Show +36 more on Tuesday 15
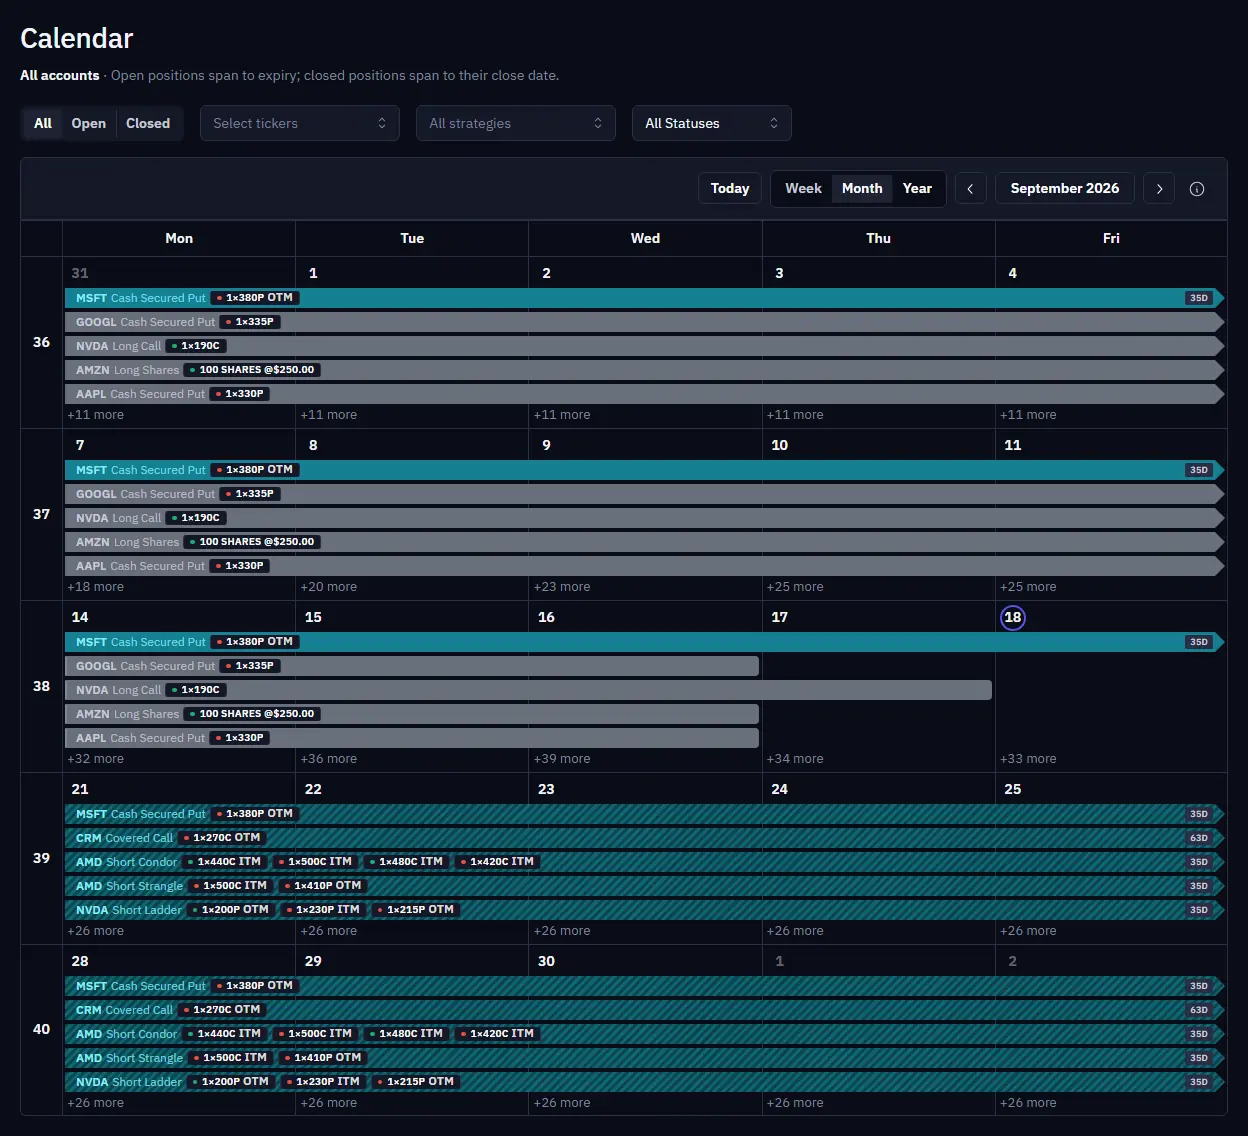The height and width of the screenshot is (1136, 1248). pos(329,759)
